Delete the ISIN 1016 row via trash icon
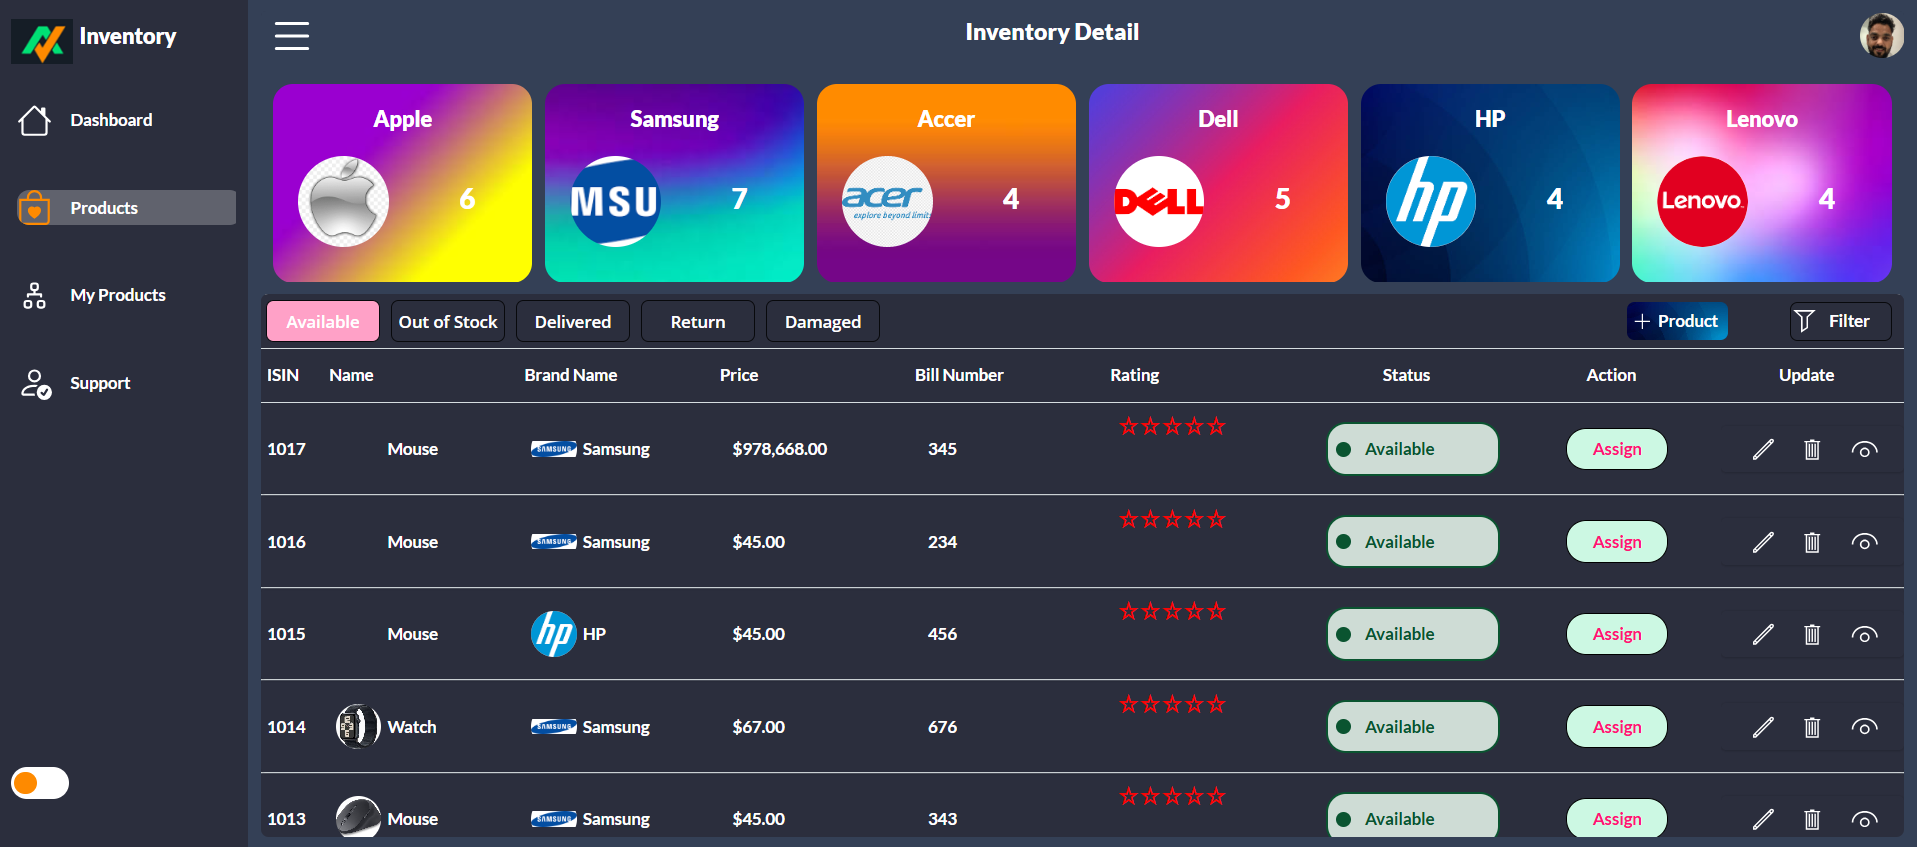This screenshot has width=1917, height=847. 1811,543
